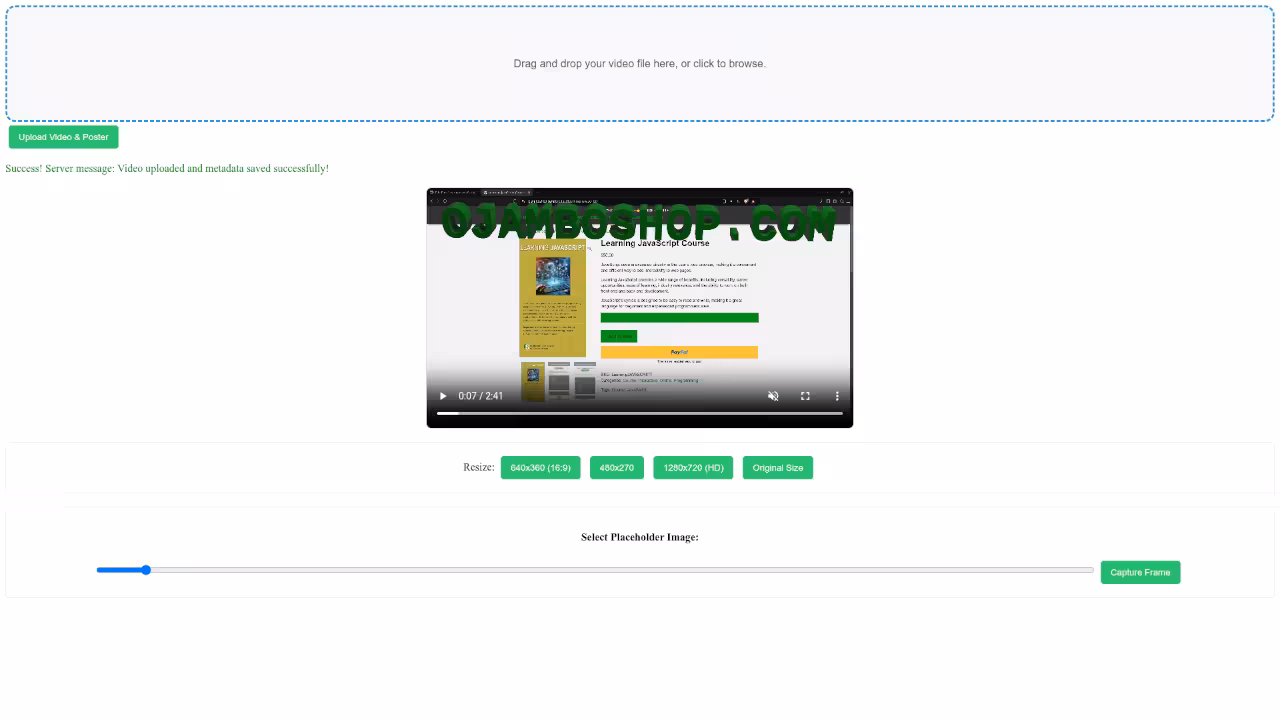Viewport: 1280px width, 720px height.
Task: Enter fullscreen video mode
Action: tap(805, 396)
